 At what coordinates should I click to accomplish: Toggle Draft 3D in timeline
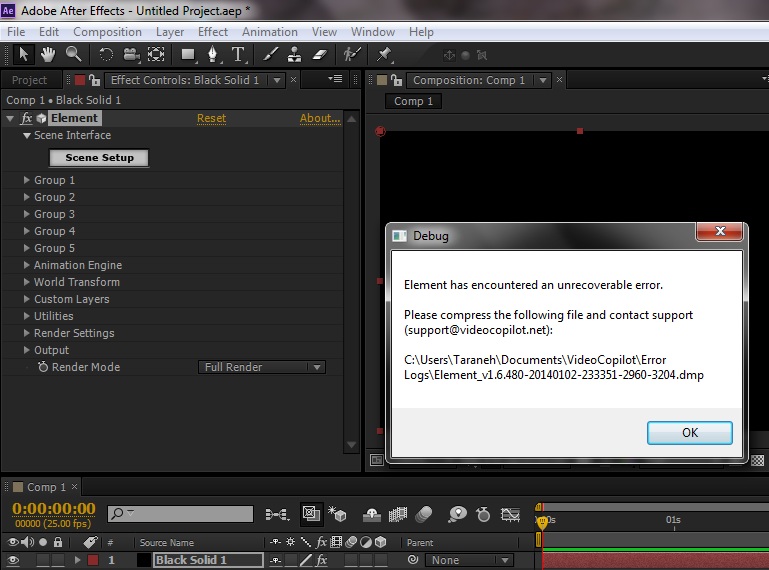[x=337, y=514]
